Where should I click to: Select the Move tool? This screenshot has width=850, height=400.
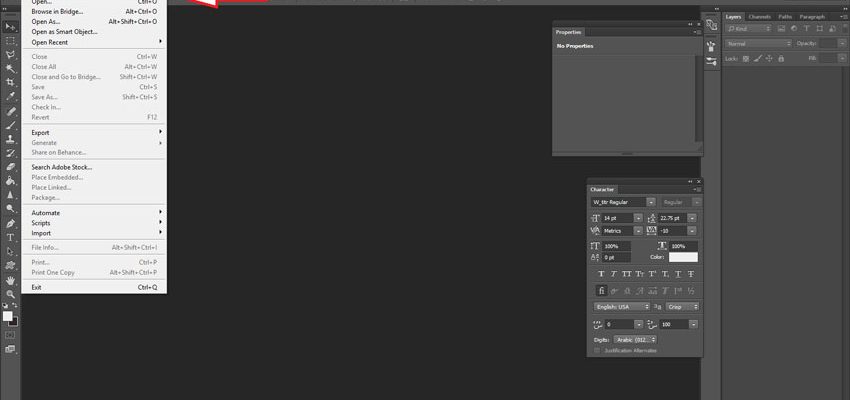pyautogui.click(x=10, y=27)
